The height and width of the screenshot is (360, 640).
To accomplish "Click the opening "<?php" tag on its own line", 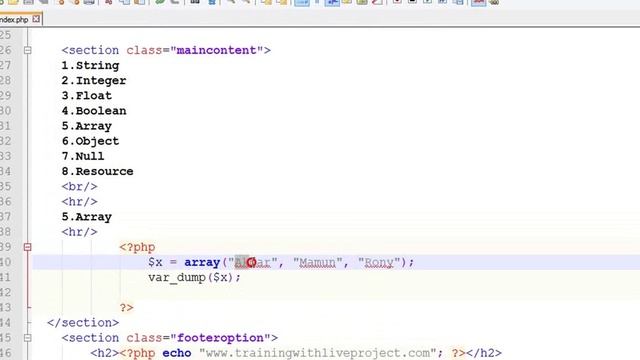I will (137, 247).
